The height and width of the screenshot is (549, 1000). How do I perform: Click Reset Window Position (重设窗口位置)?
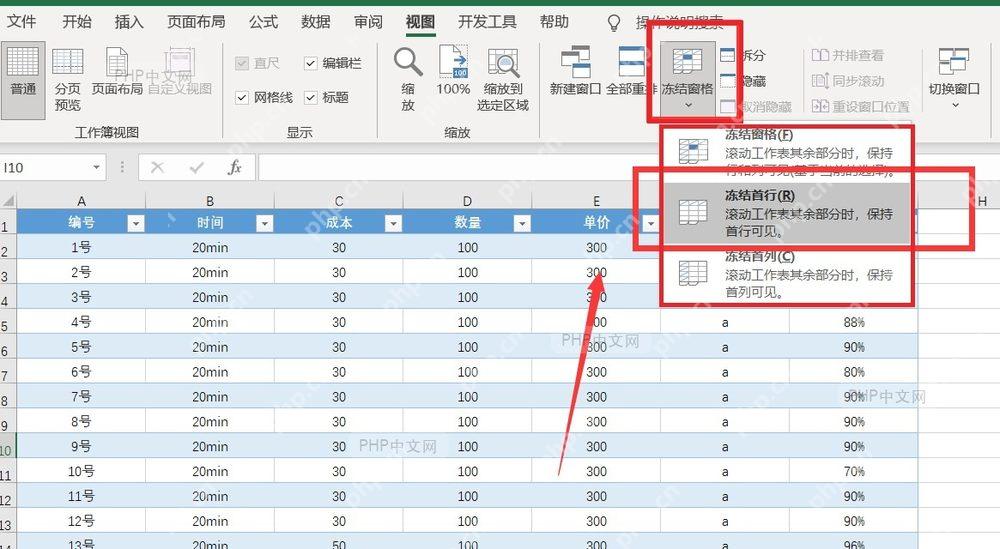point(860,106)
